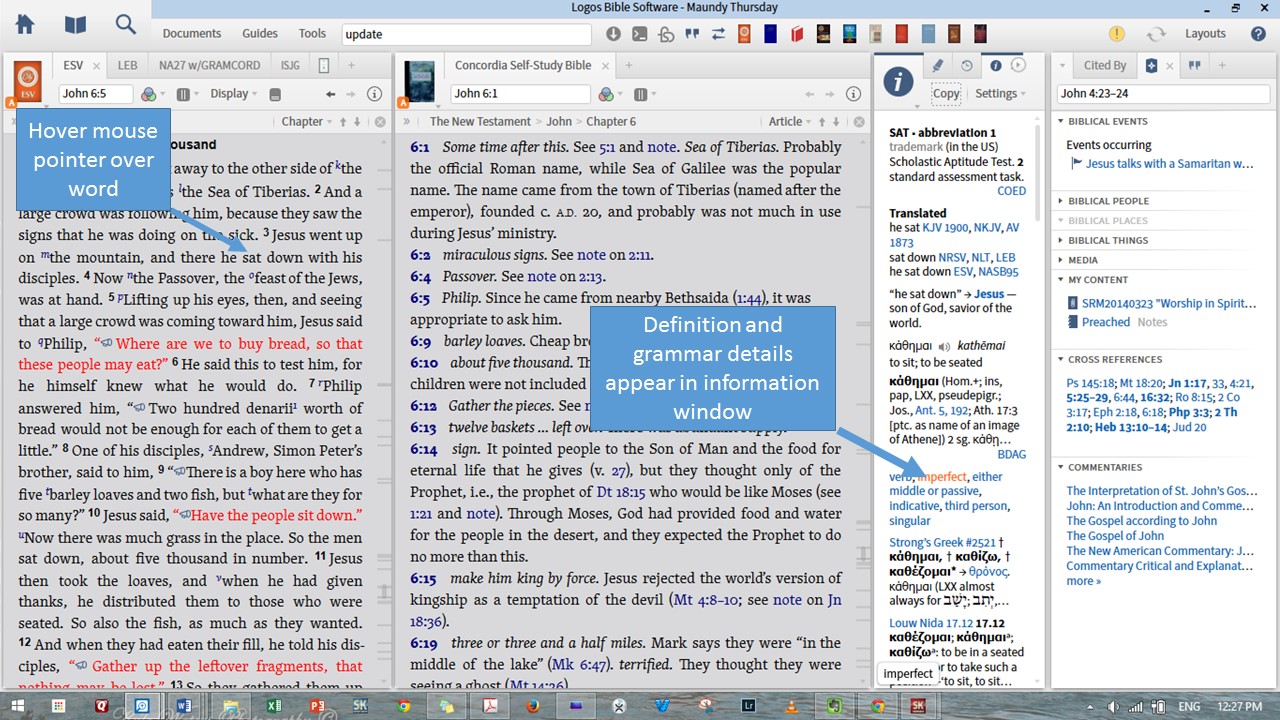The image size is (1280, 720).
Task: Click Concordia panel previous article up arrow
Action: pos(821,122)
